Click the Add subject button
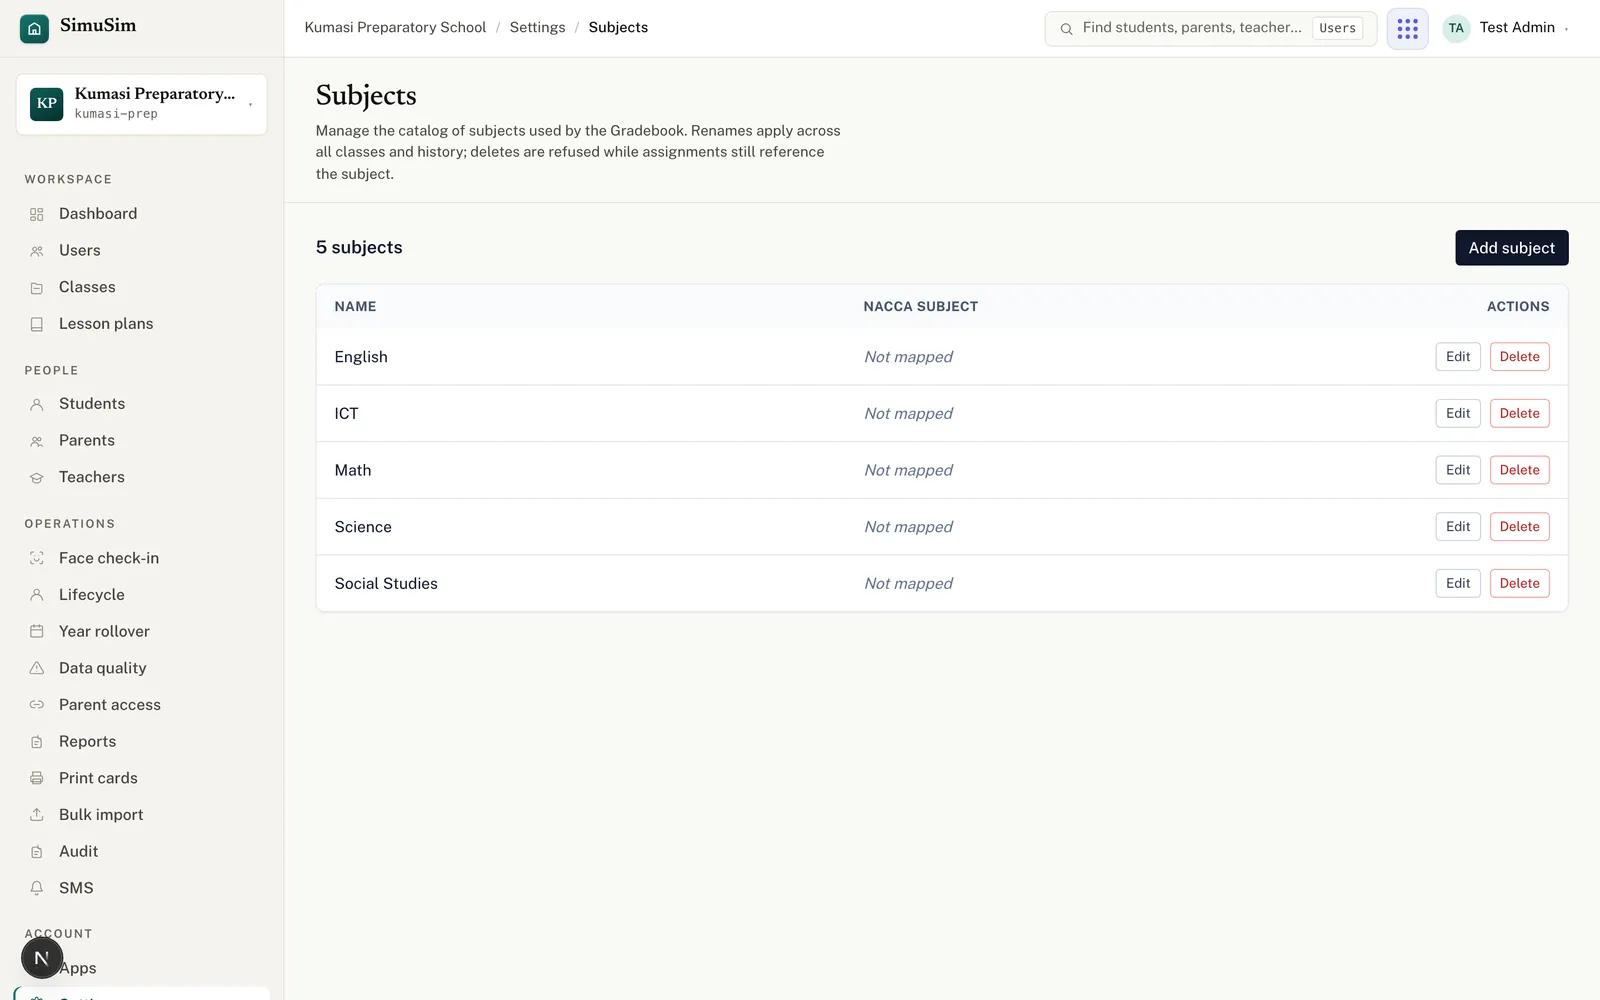This screenshot has width=1600, height=1000. pyautogui.click(x=1511, y=248)
